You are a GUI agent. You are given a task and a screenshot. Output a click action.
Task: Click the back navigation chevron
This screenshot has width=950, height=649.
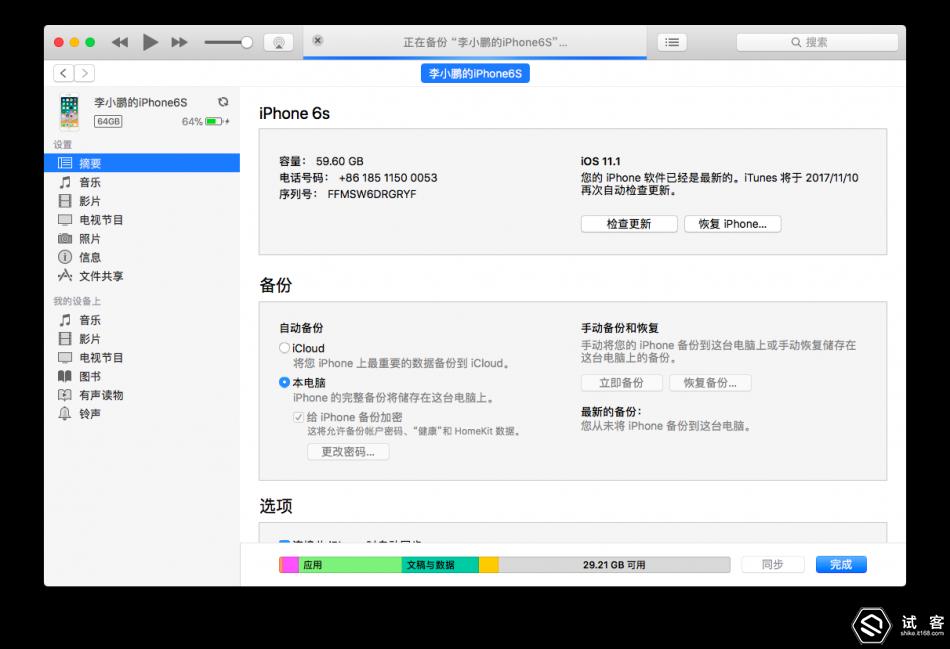point(62,73)
